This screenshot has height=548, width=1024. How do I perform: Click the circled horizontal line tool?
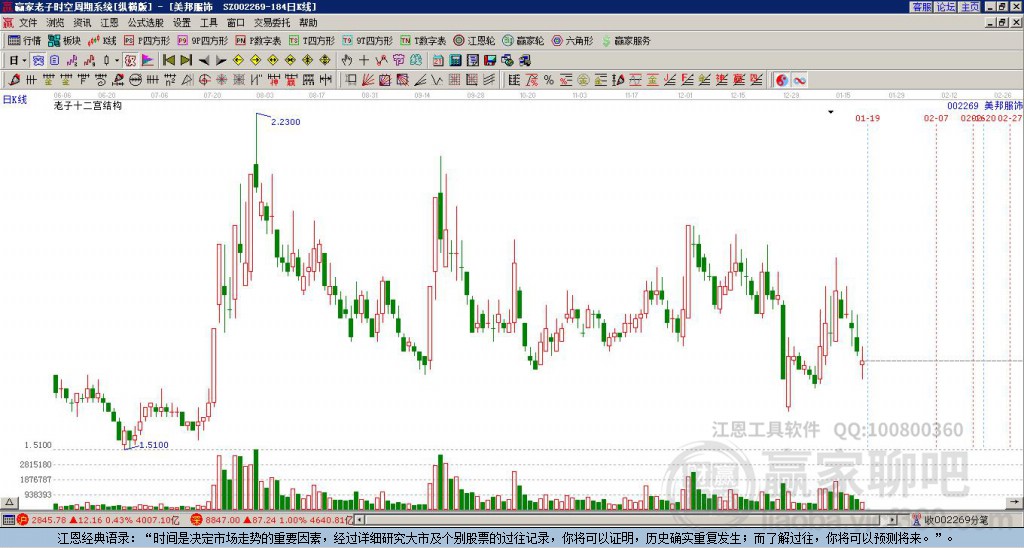pos(135,80)
